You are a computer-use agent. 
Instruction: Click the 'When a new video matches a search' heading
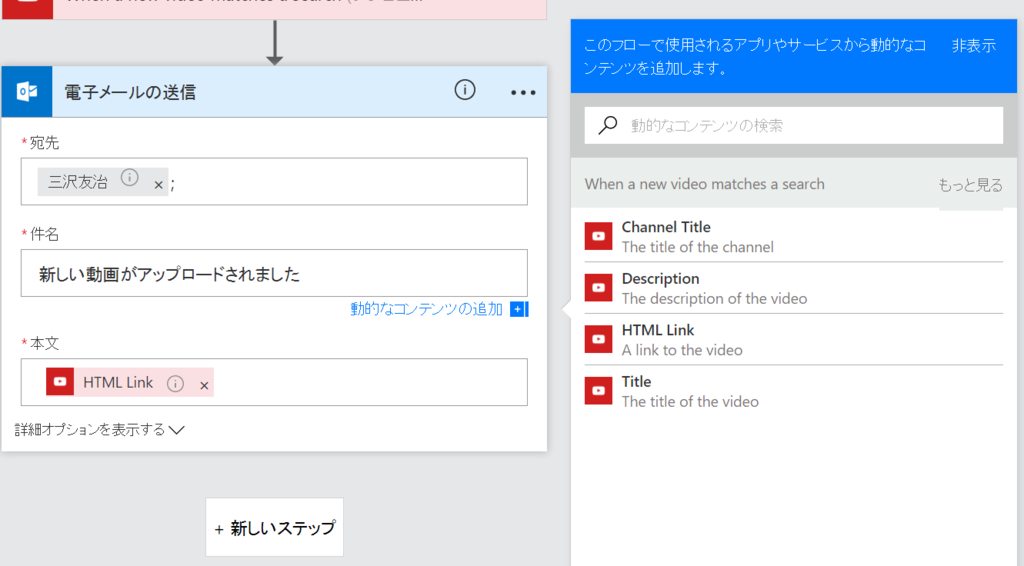pos(704,184)
